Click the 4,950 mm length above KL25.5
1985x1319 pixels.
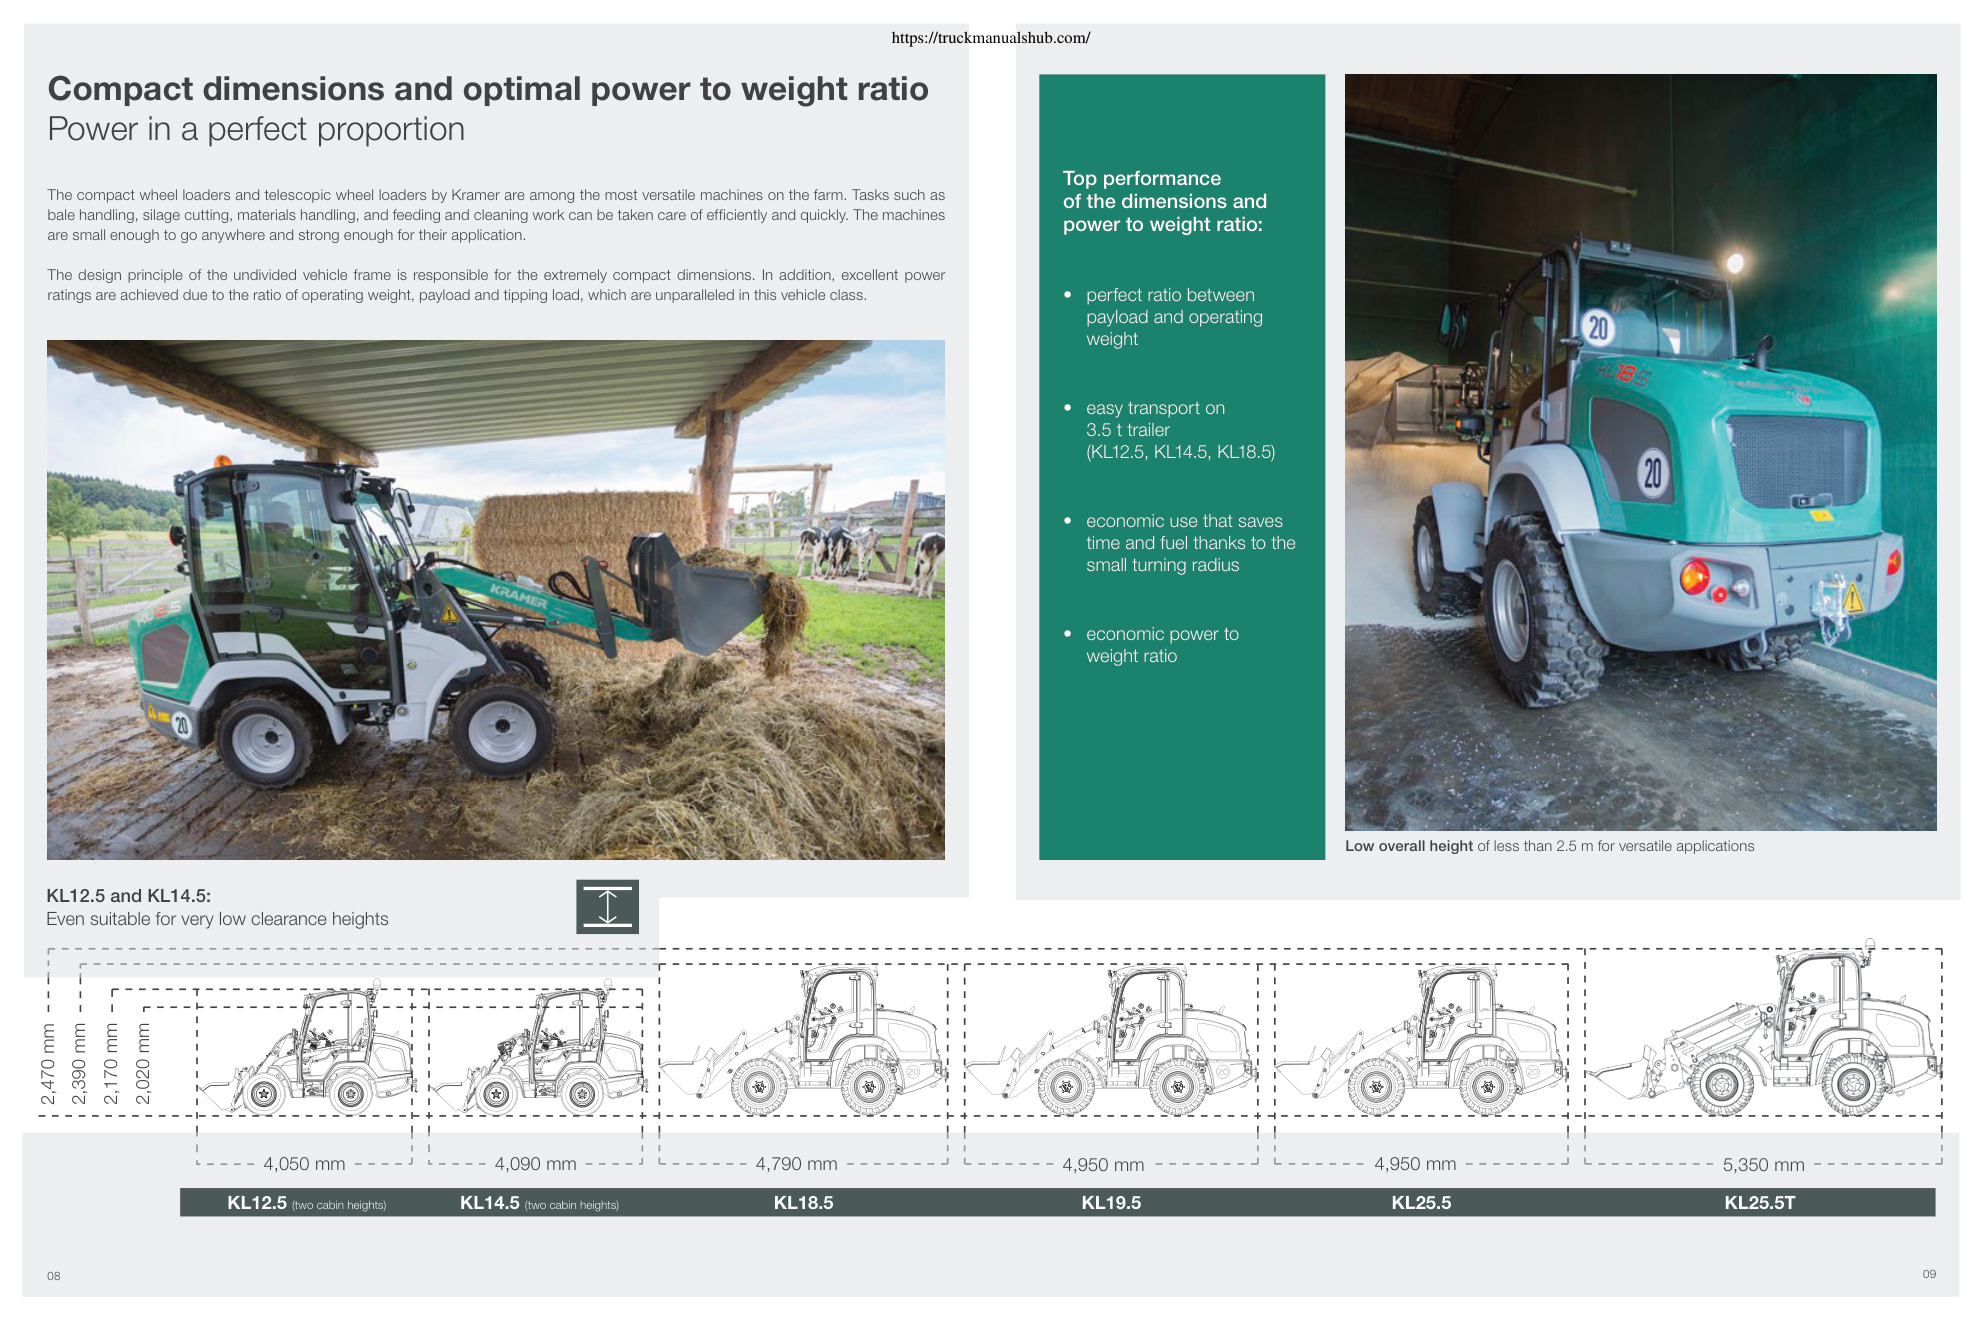[x=1415, y=1164]
